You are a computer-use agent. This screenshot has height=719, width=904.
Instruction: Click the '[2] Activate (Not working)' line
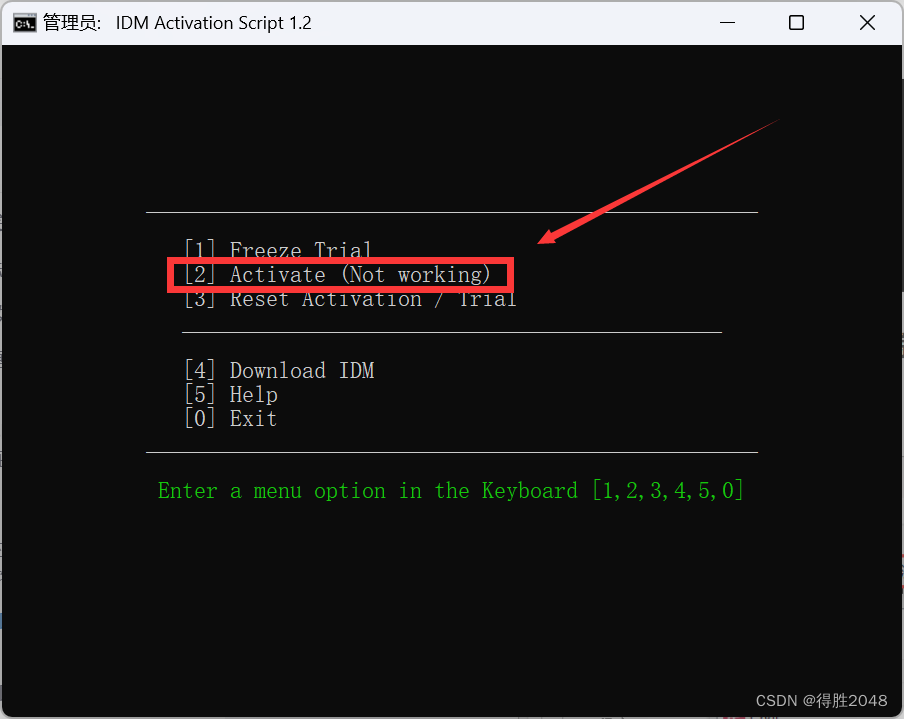[x=337, y=274]
